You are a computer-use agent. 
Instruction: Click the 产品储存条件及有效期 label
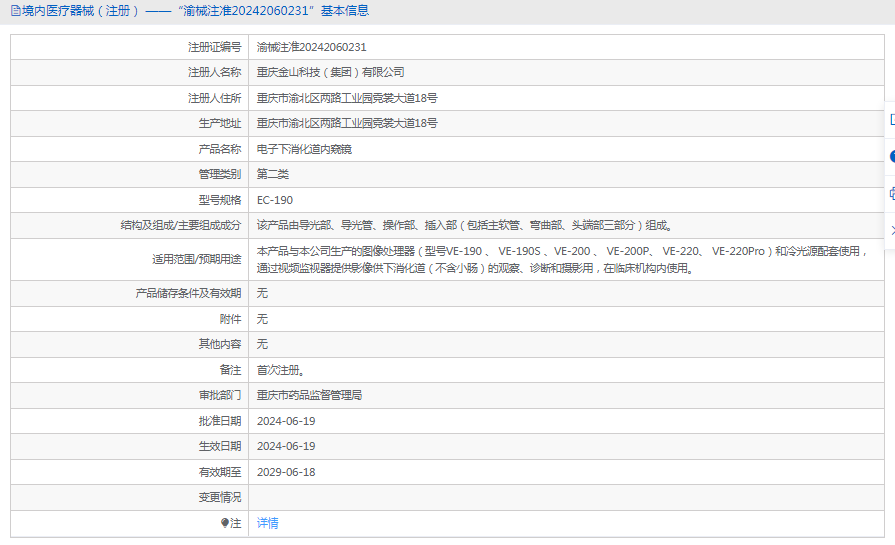pyautogui.click(x=188, y=293)
